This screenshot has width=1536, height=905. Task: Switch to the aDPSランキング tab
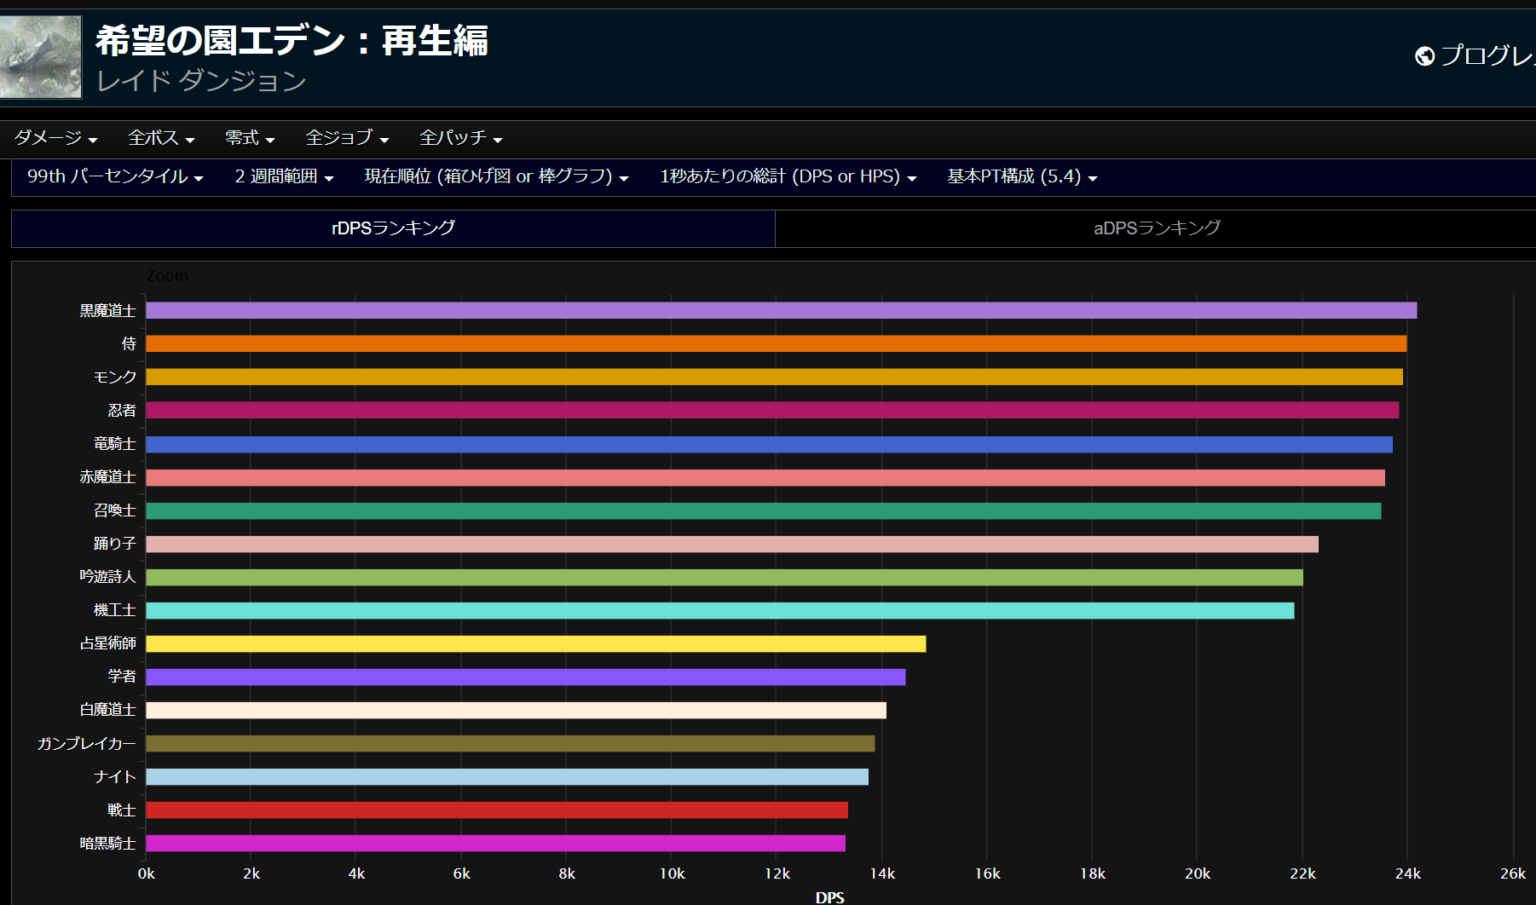click(1154, 228)
